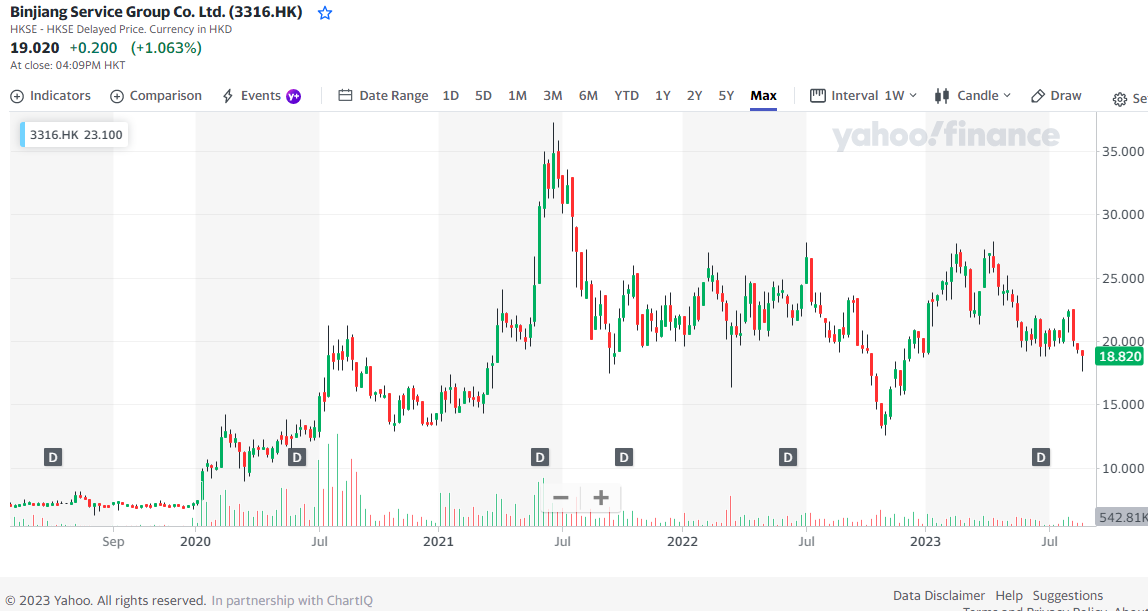The width and height of the screenshot is (1148, 611).
Task: Click the 2023 x-axis label
Action: click(925, 542)
